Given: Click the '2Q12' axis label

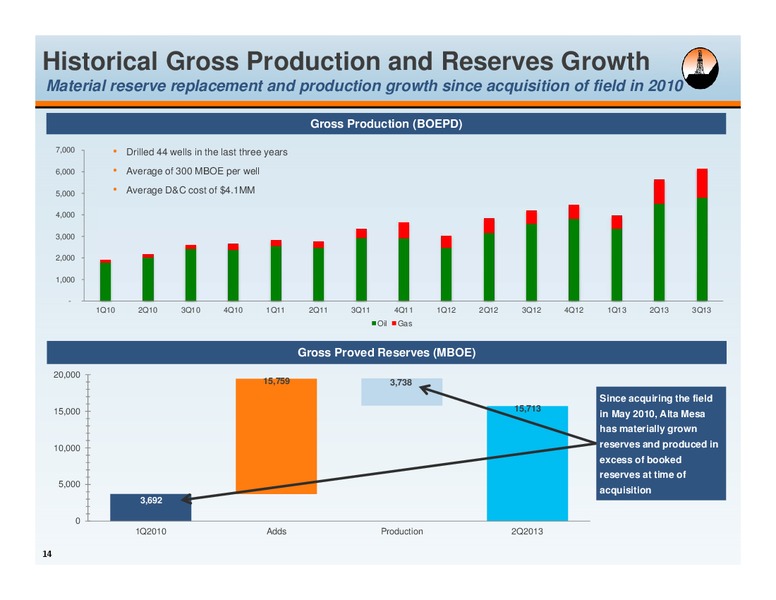Looking at the screenshot, I should (488, 310).
